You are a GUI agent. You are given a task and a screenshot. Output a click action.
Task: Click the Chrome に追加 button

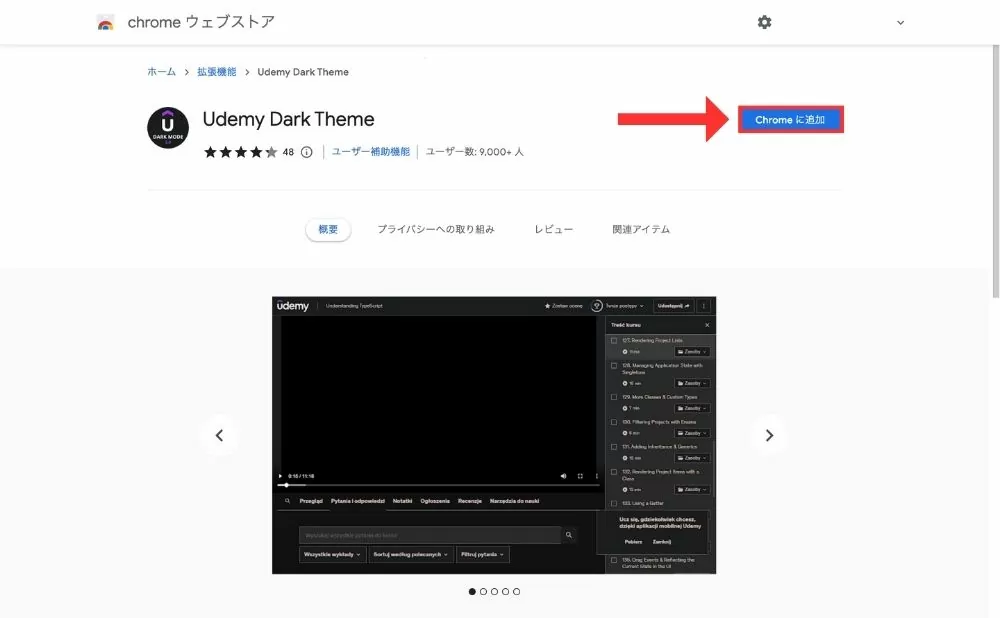click(790, 120)
